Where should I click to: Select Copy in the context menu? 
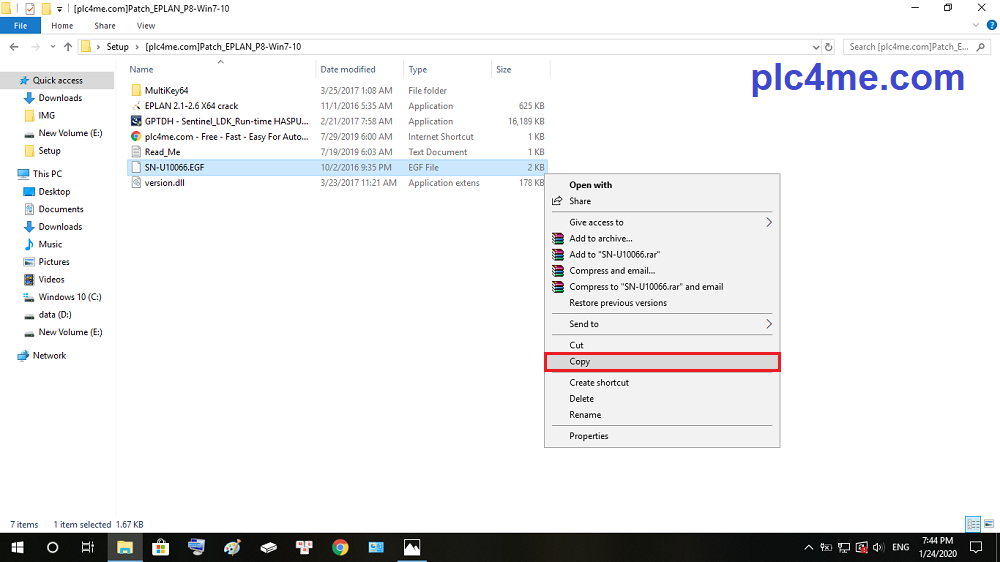pos(580,362)
